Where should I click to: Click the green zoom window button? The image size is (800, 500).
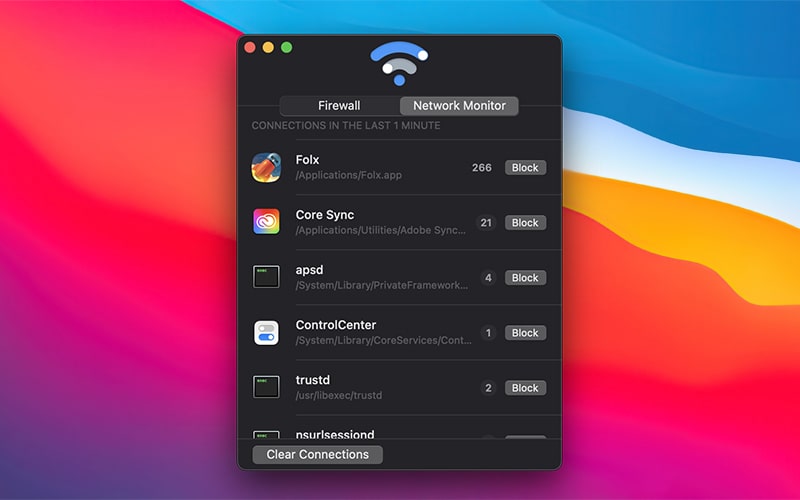click(x=286, y=47)
